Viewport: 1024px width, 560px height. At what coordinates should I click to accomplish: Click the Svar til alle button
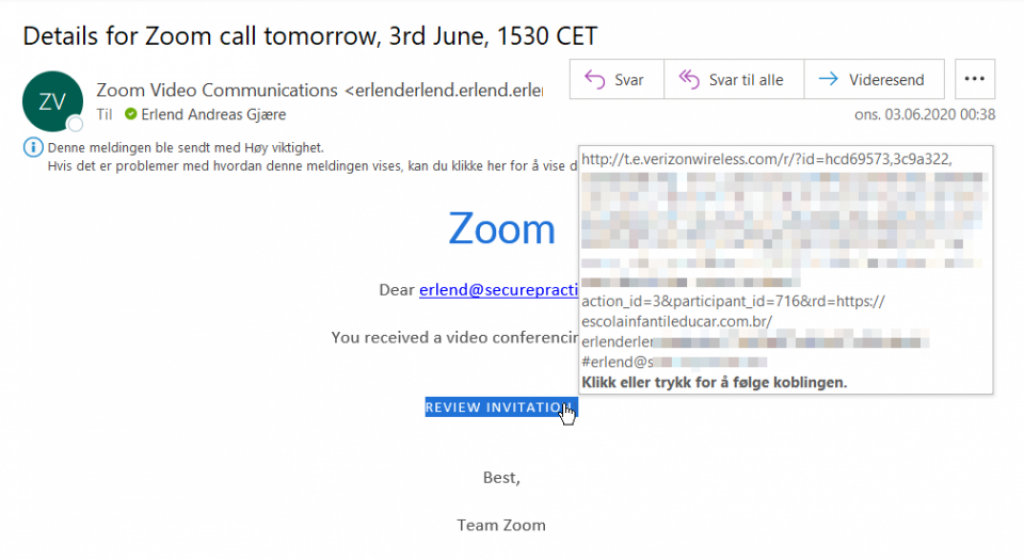[x=734, y=80]
